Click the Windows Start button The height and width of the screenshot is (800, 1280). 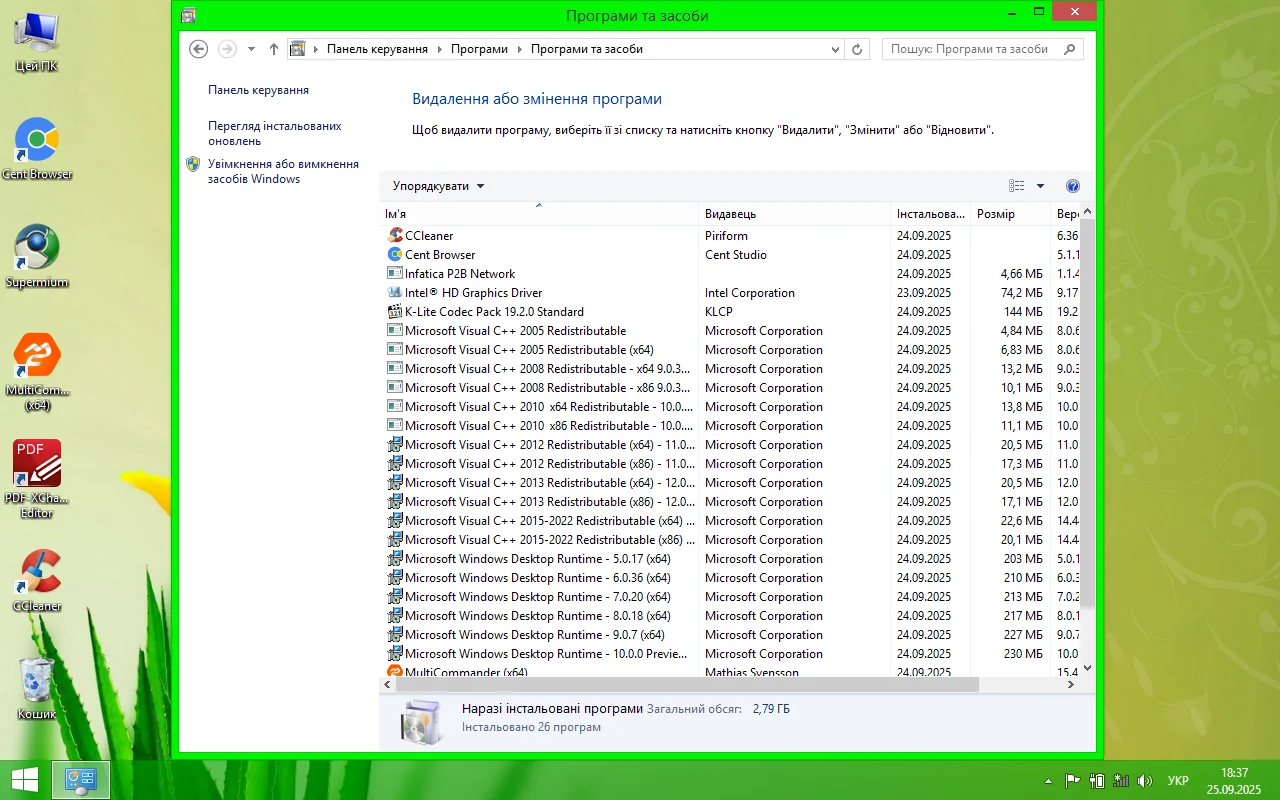click(24, 779)
